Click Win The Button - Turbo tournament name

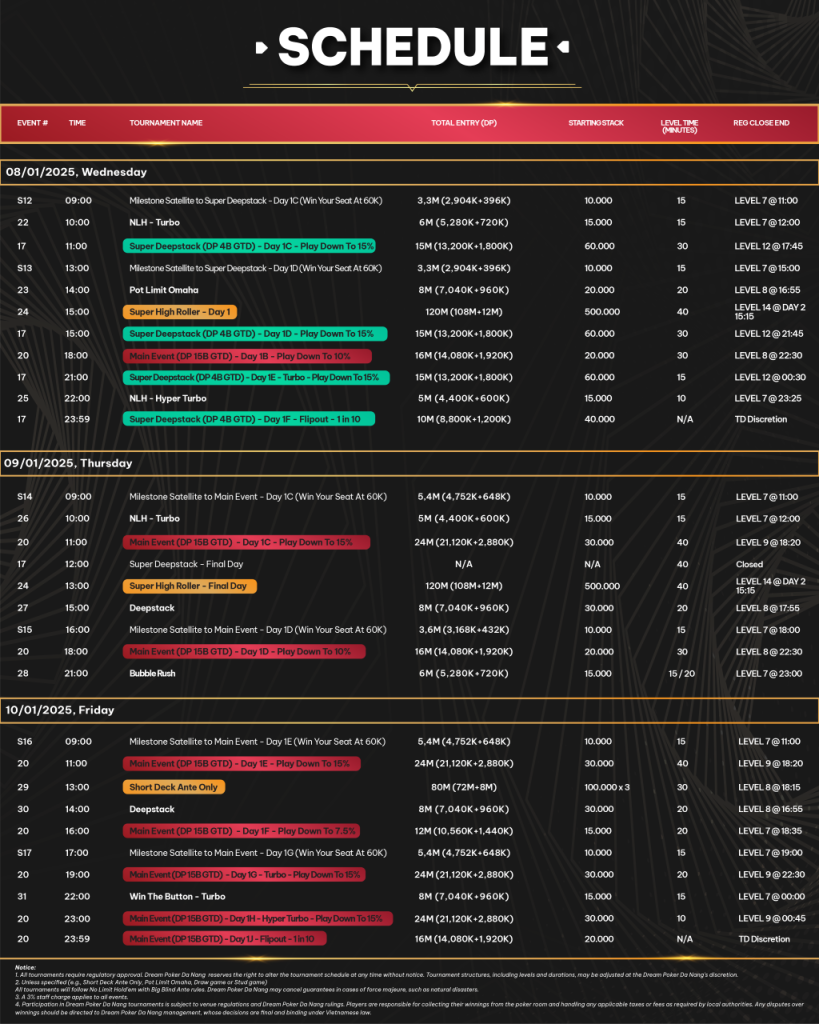click(x=177, y=897)
